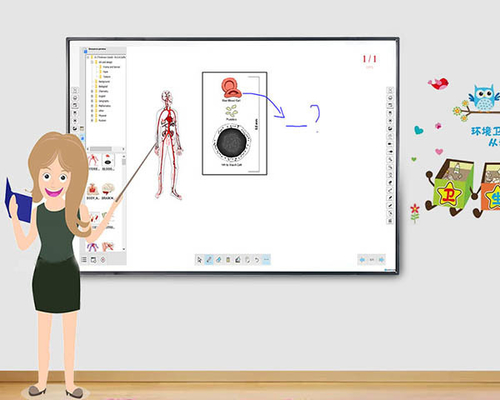Click the red circular icon at resource panel bottom
This screenshot has width=500, height=400.
click(103, 260)
